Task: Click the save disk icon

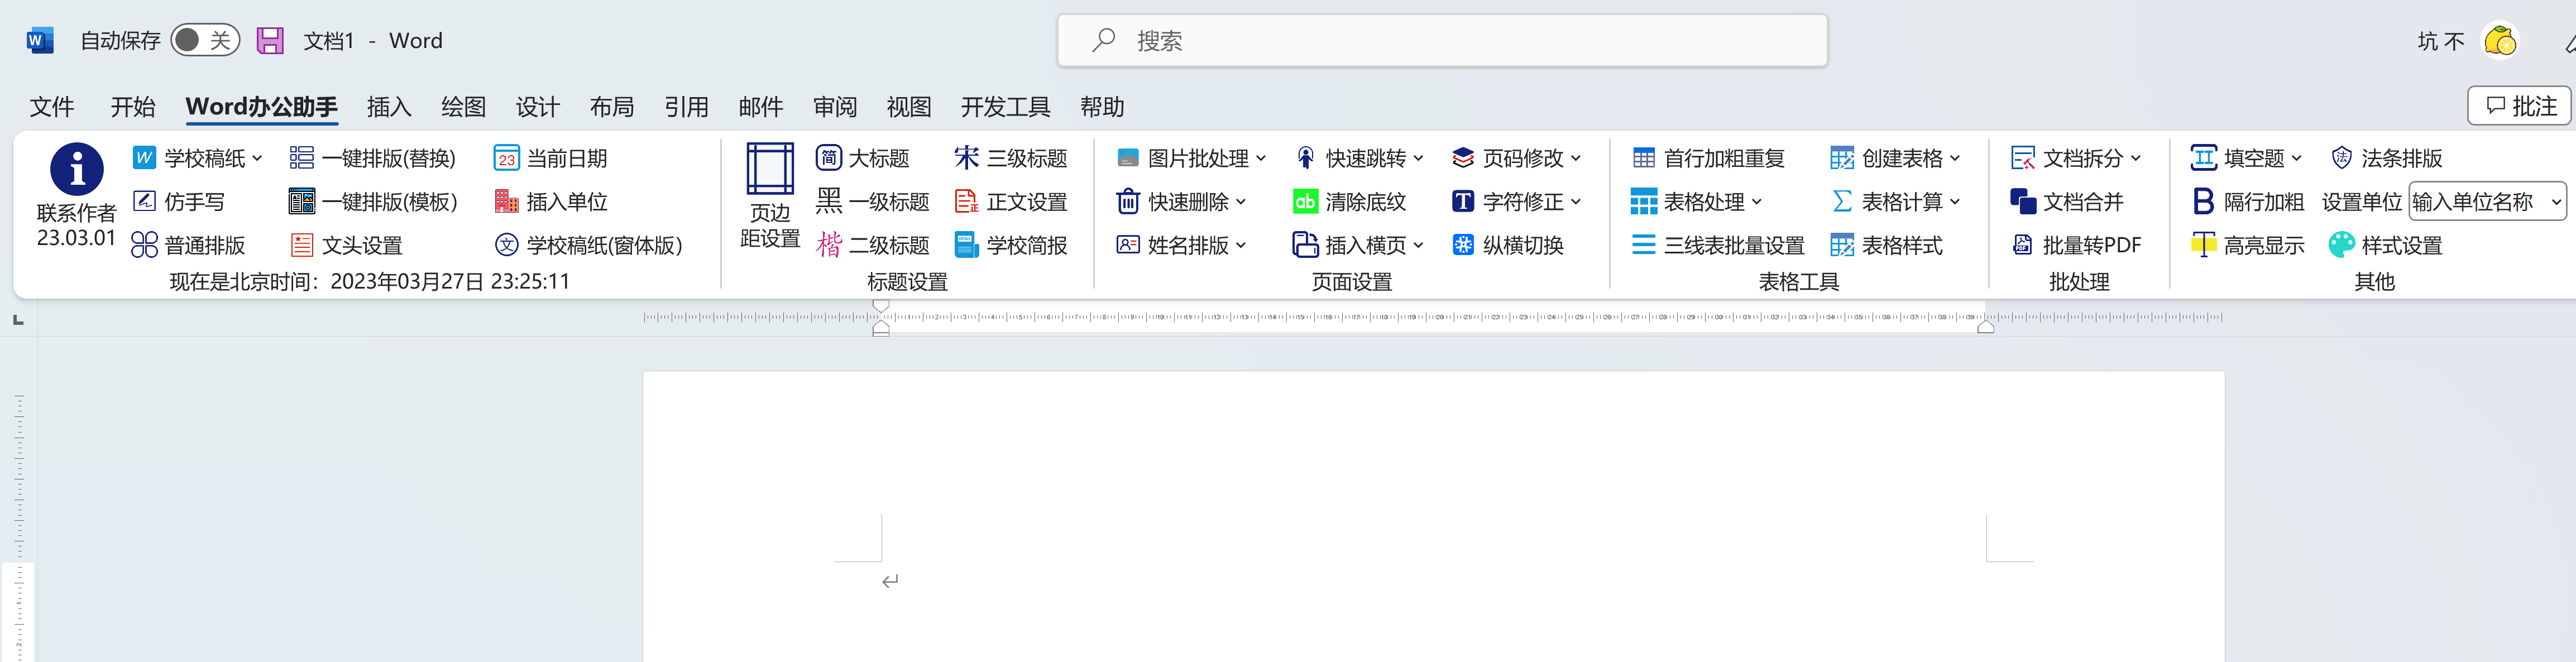Action: tap(270, 40)
